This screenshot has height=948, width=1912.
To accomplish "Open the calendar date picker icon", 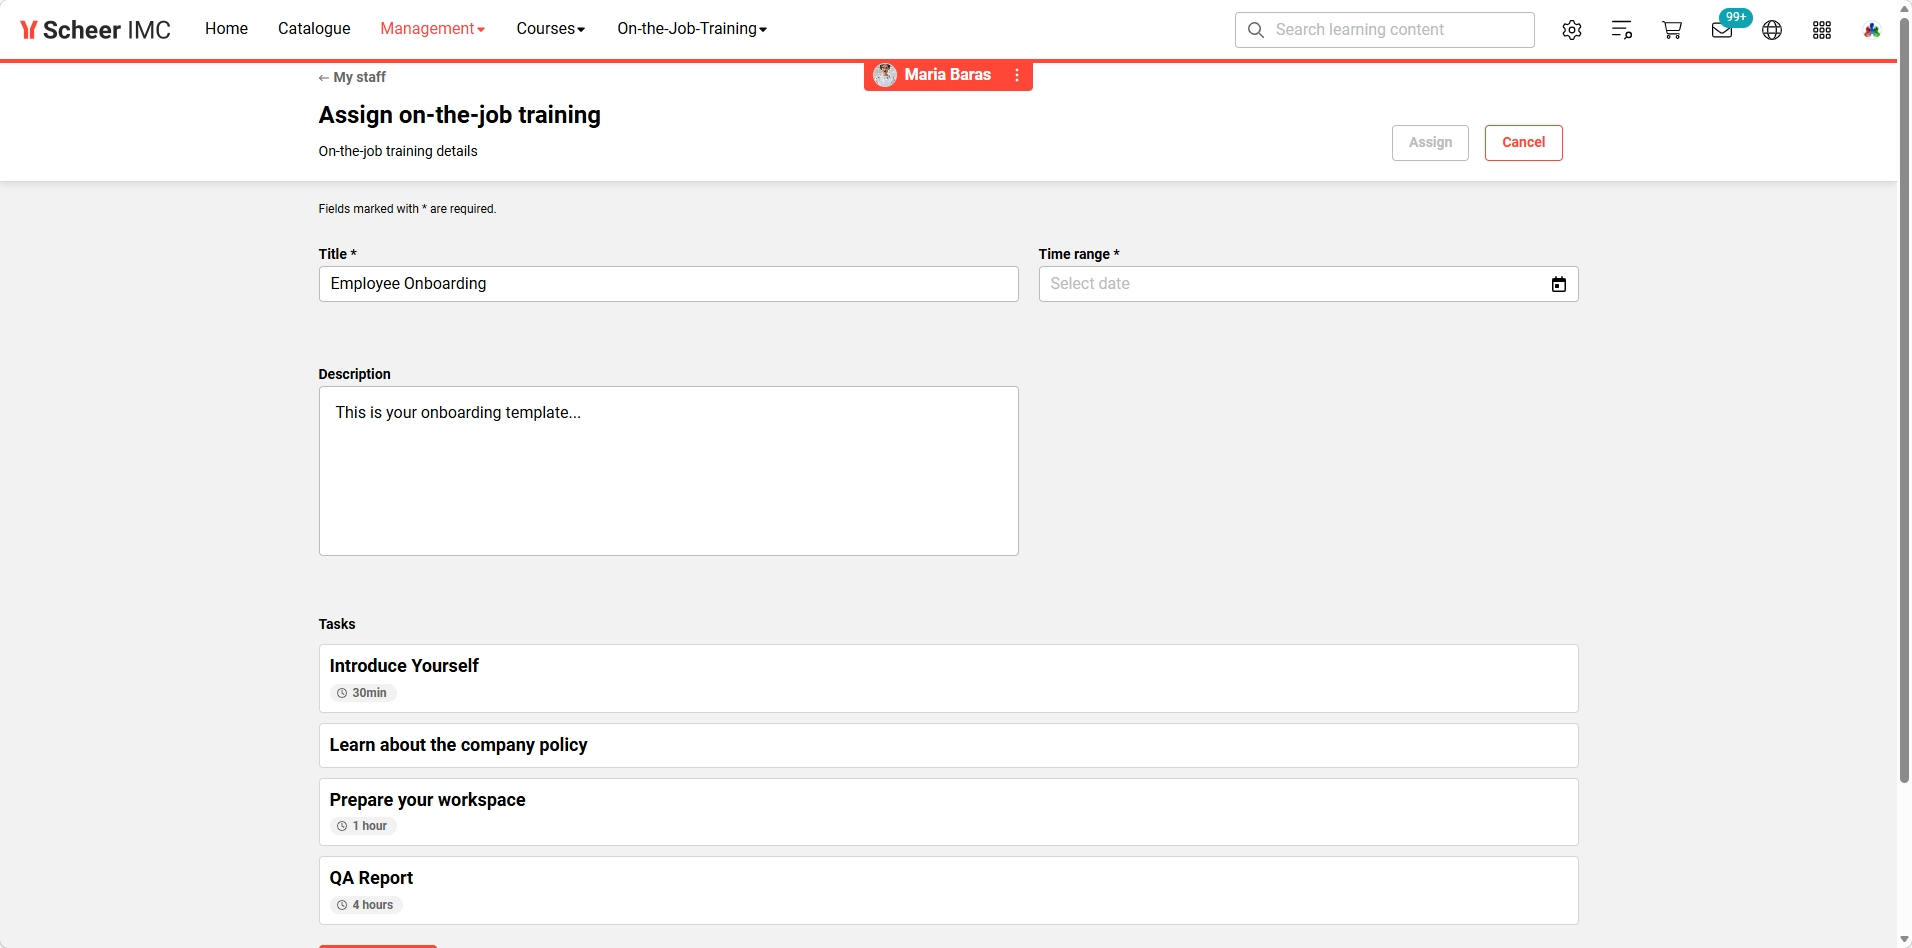I will [x=1558, y=285].
